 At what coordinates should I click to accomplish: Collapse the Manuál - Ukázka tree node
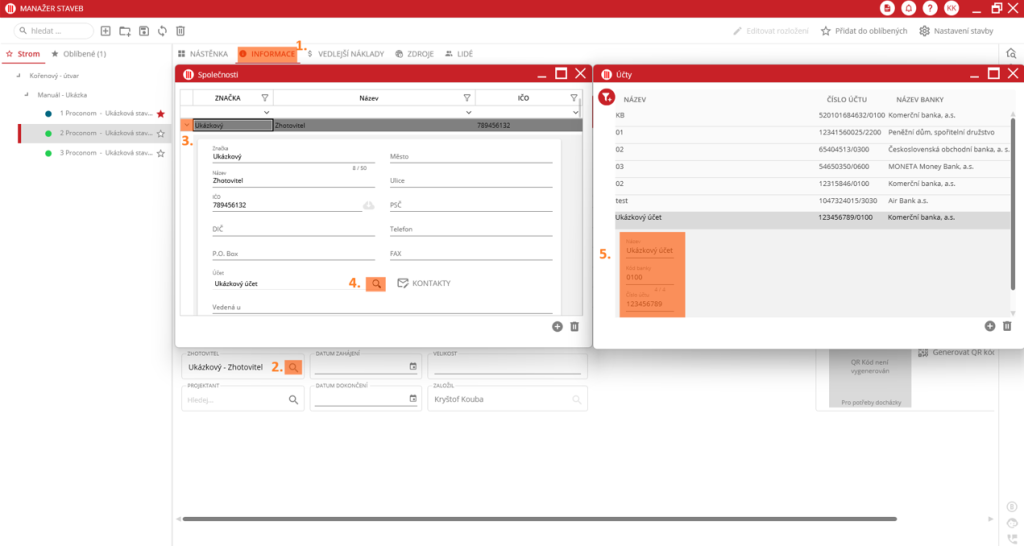pyautogui.click(x=28, y=95)
